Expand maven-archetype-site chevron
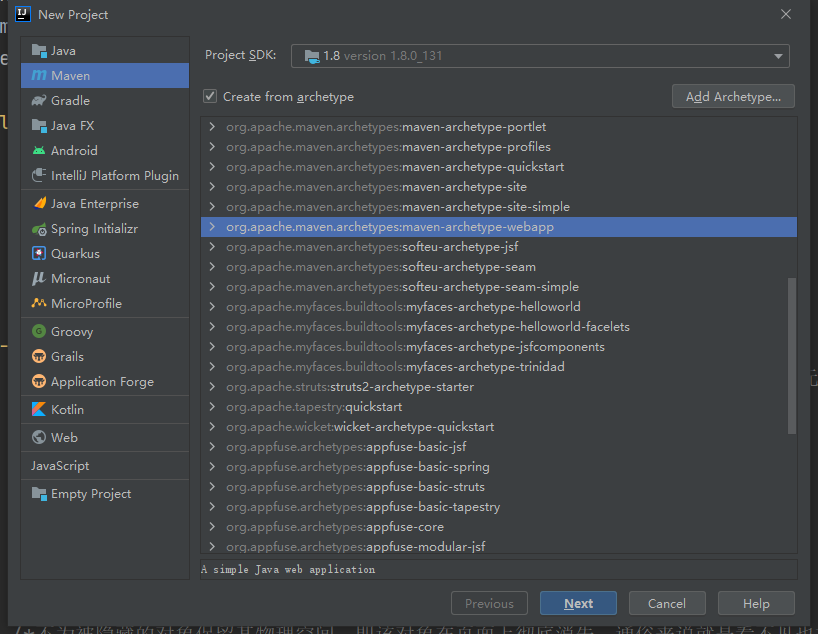The width and height of the screenshot is (818, 634). point(212,187)
